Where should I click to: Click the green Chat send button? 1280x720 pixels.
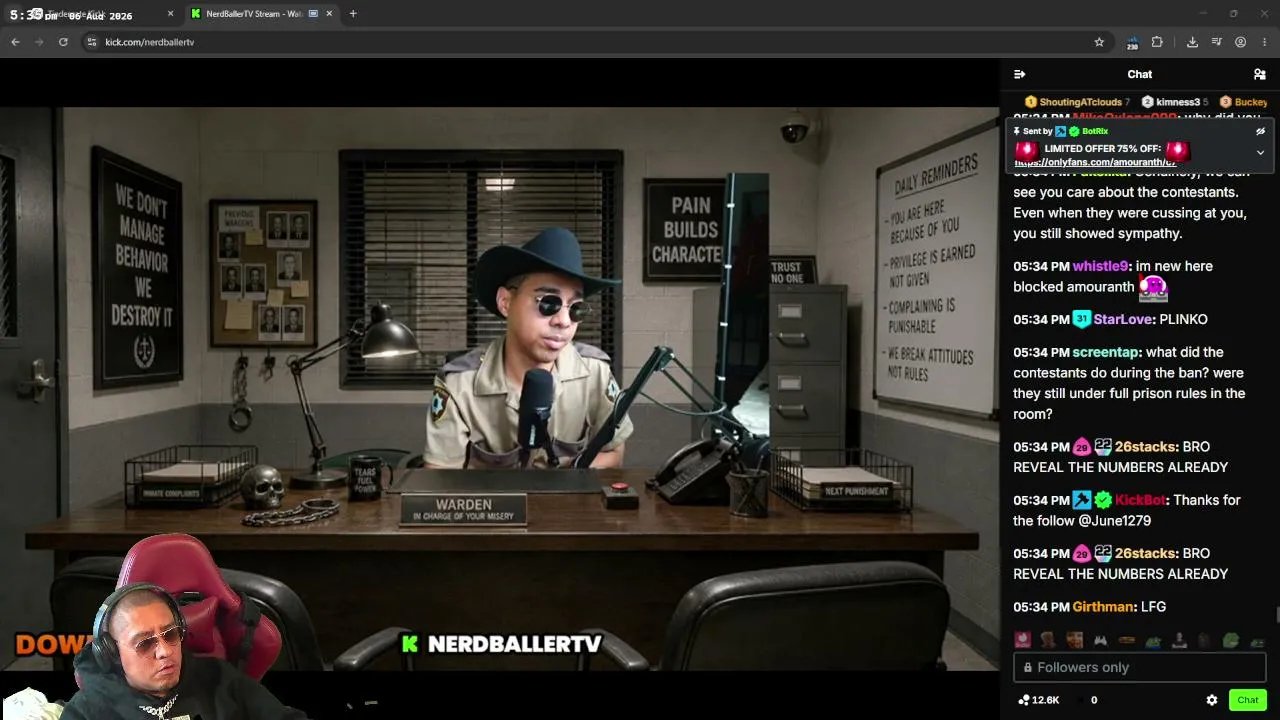pyautogui.click(x=1248, y=700)
